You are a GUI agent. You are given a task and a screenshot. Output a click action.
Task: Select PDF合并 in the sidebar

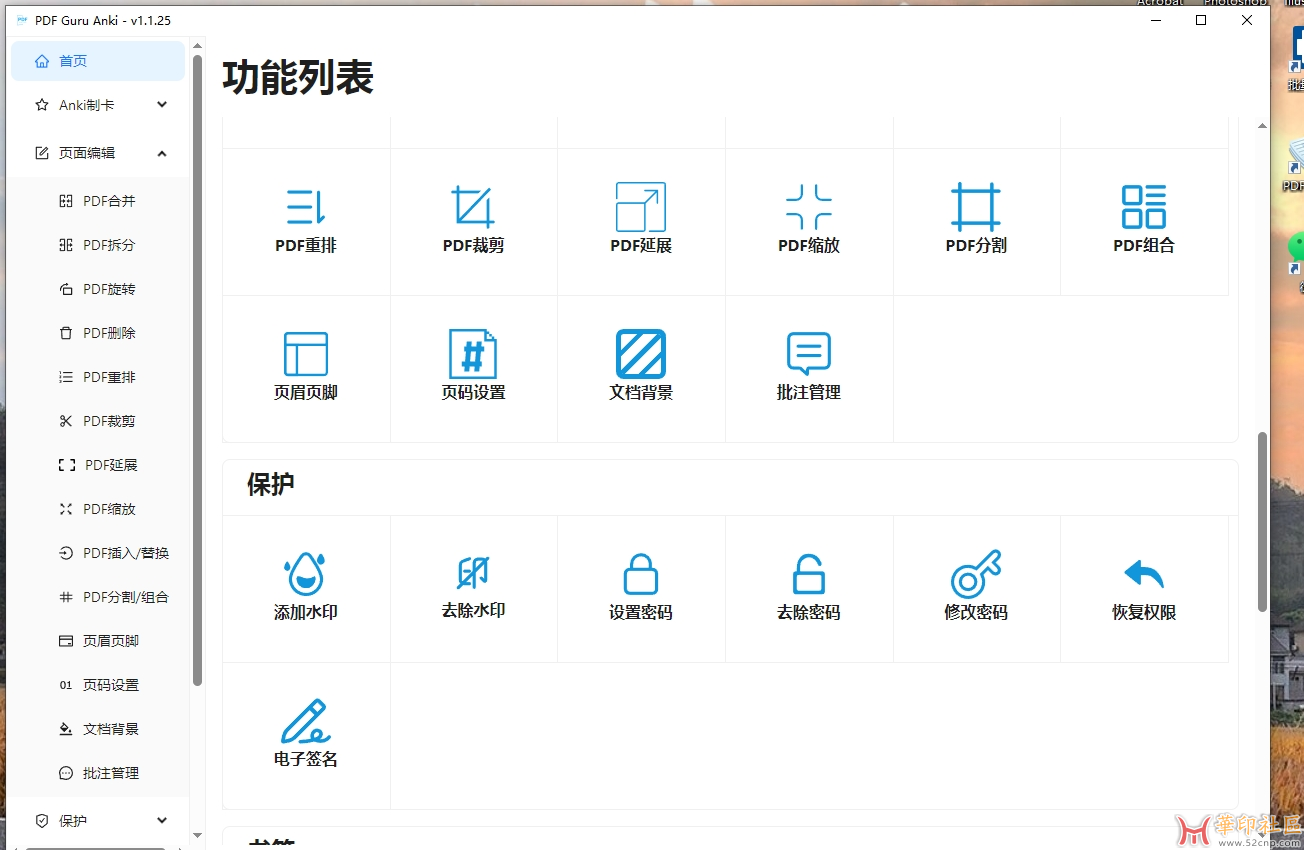(109, 201)
